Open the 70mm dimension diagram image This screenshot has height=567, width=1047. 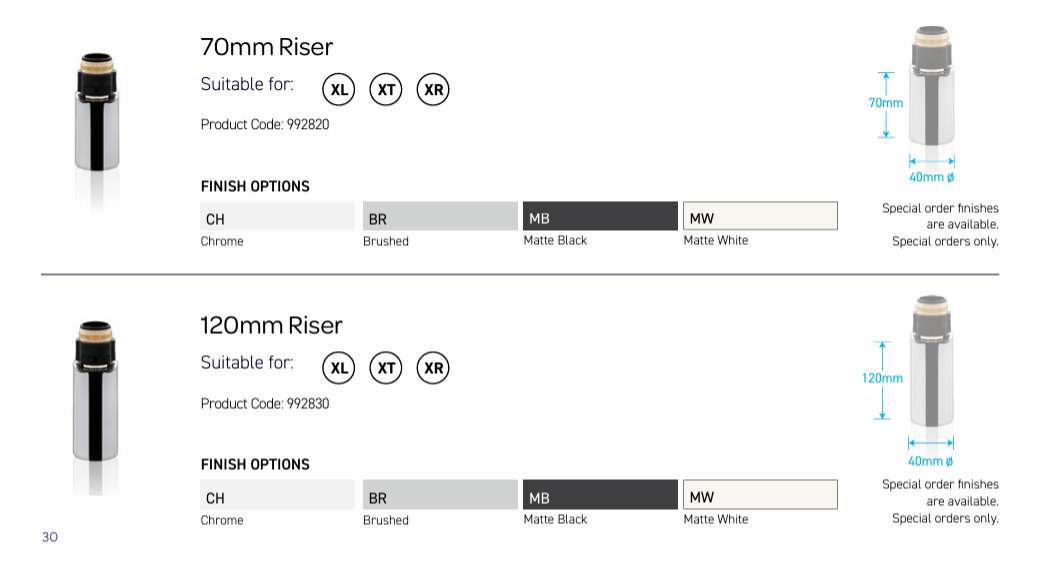(x=919, y=104)
